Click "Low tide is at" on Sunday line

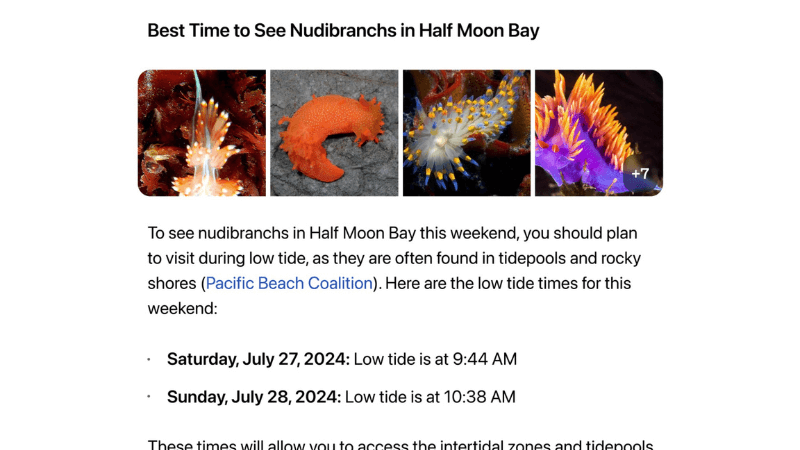(392, 397)
